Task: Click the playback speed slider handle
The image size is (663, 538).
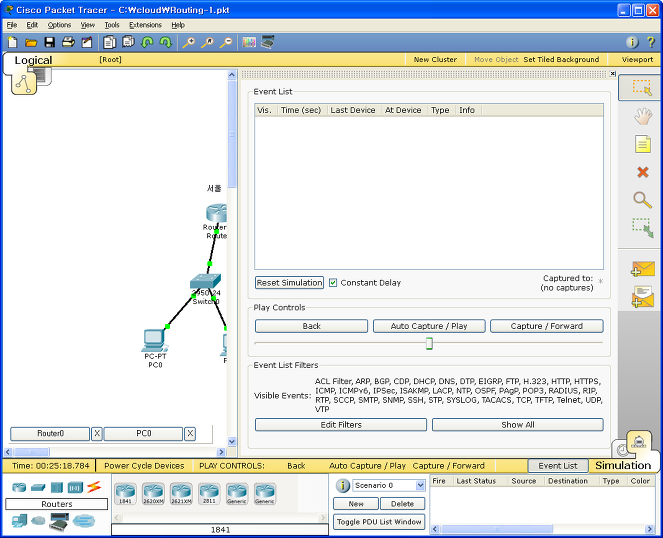Action: tap(429, 343)
